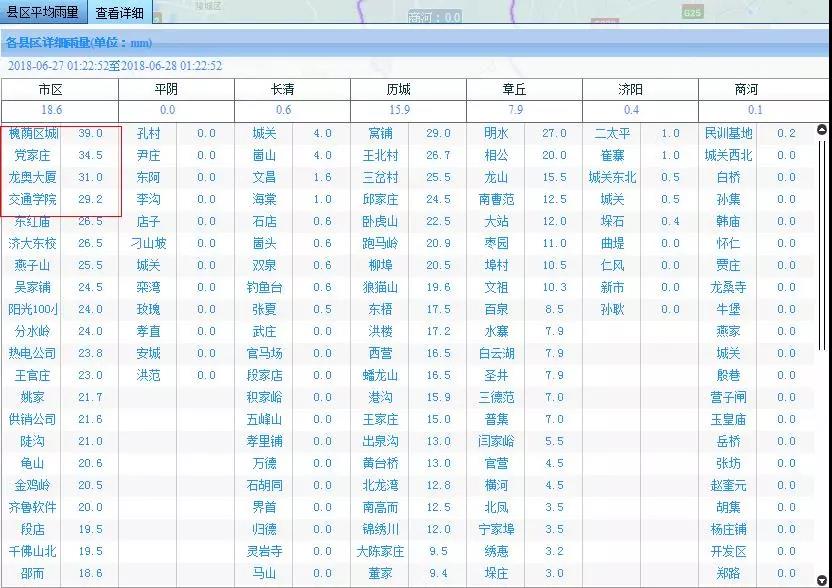Click the 市区 average value 18.6
The width and height of the screenshot is (832, 588).
pos(51,110)
